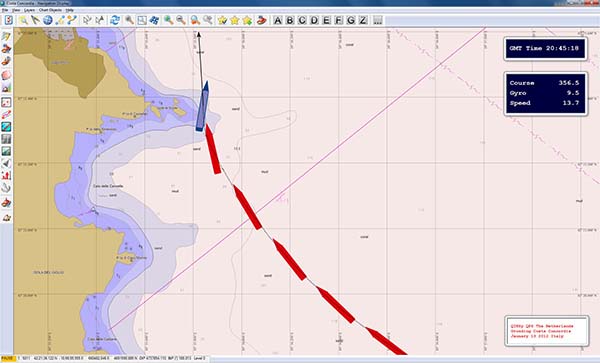Open the Chart Objects menu

[50, 10]
